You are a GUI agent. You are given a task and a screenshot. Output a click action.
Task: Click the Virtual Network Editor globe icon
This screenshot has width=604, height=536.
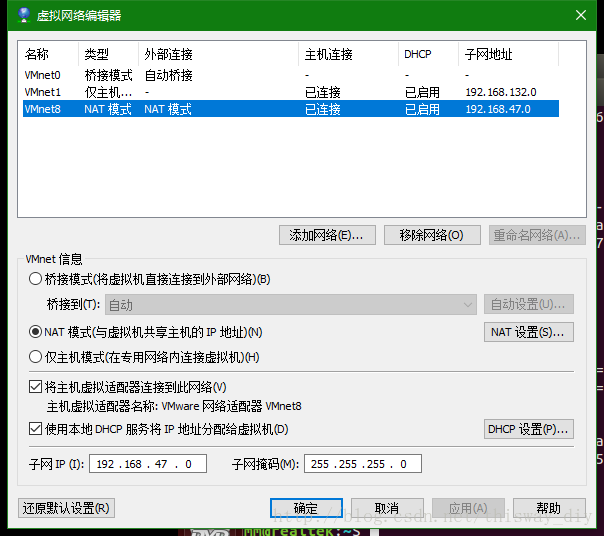coord(24,15)
